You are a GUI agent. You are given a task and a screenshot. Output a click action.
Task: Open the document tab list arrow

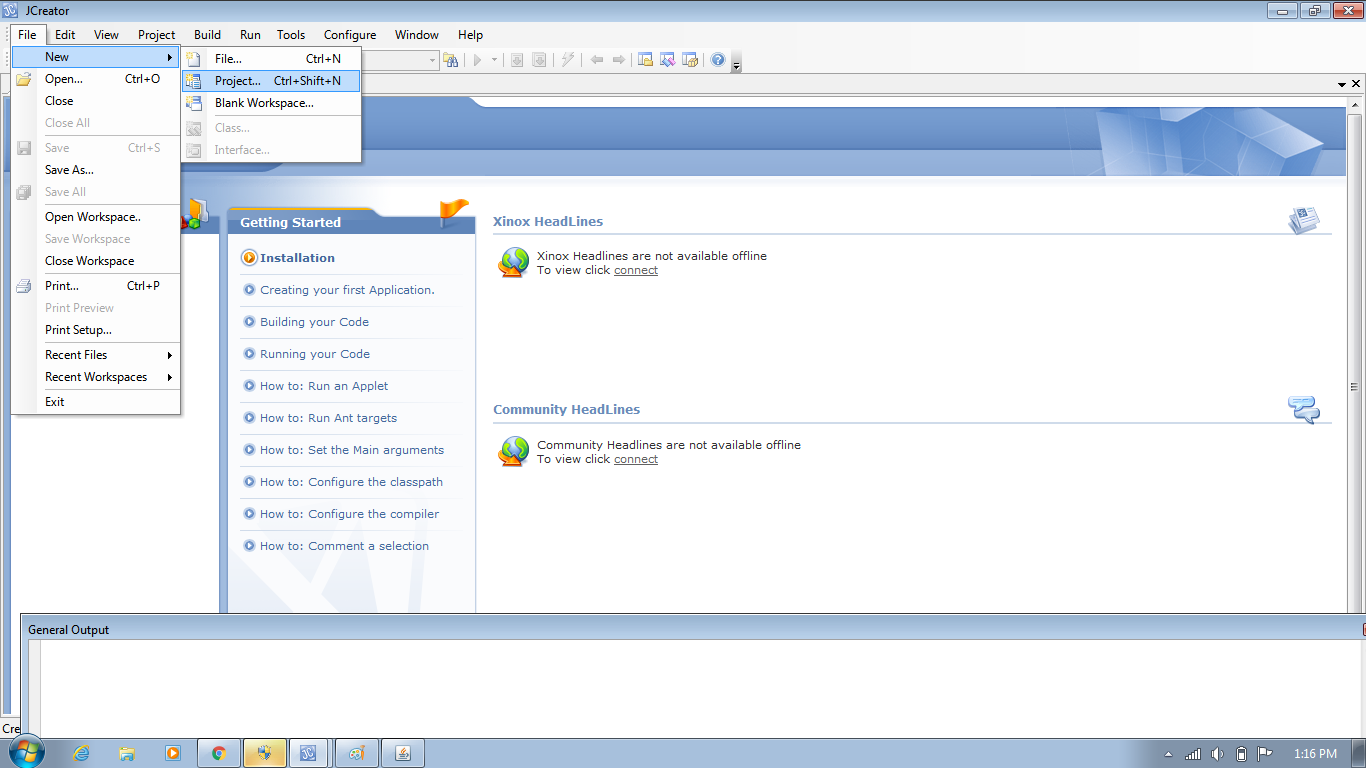coord(1342,84)
